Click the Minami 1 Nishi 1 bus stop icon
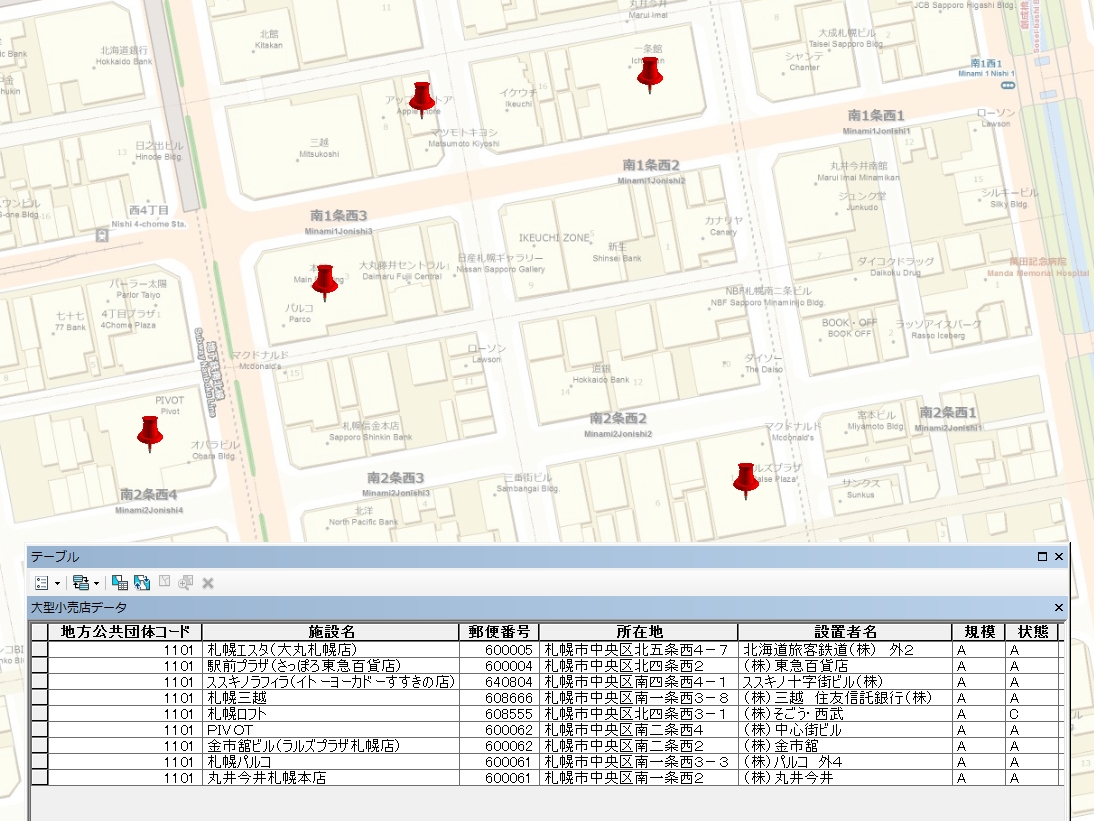This screenshot has height=821, width=1094. coord(1007,86)
